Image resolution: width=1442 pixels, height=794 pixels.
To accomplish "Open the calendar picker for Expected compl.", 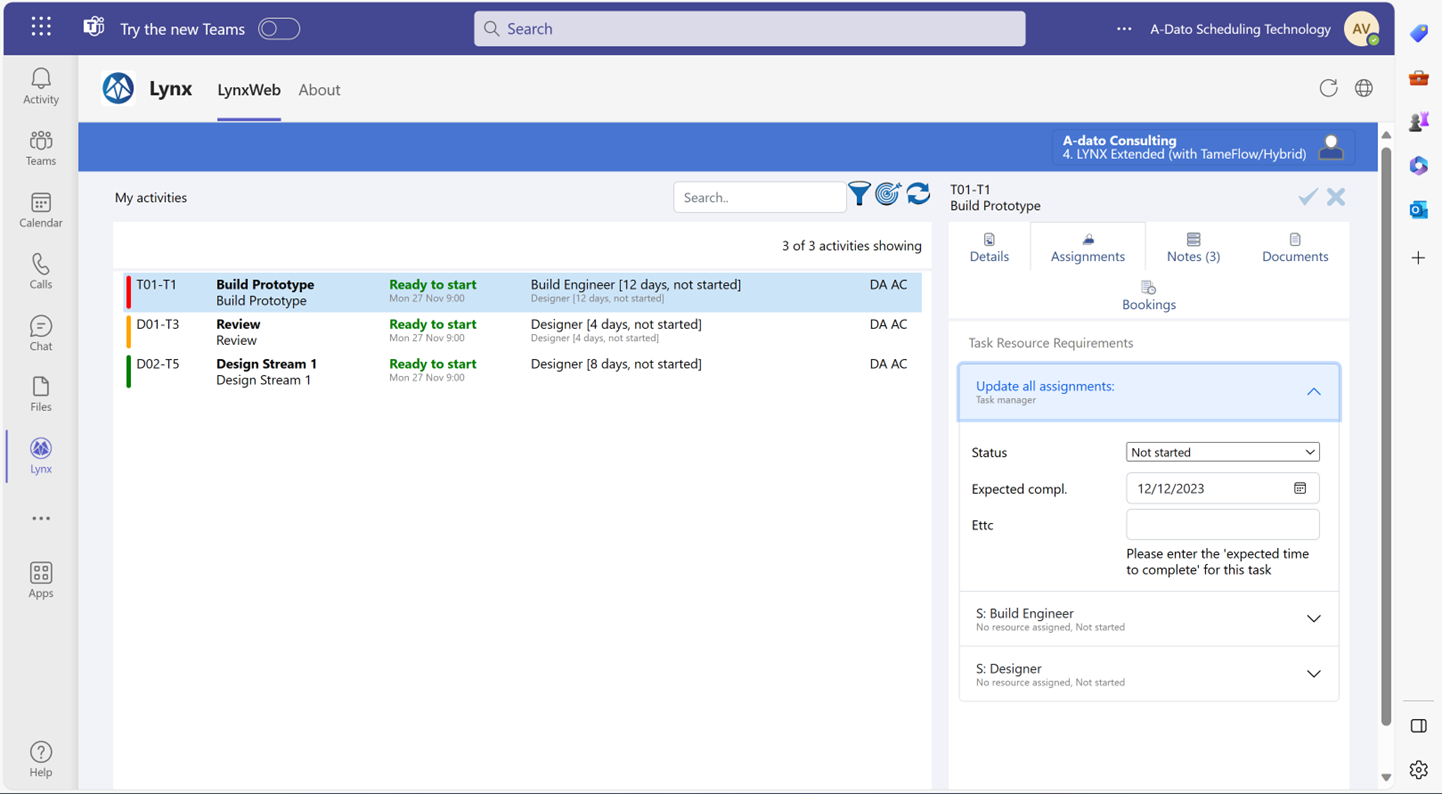I will pos(1300,488).
